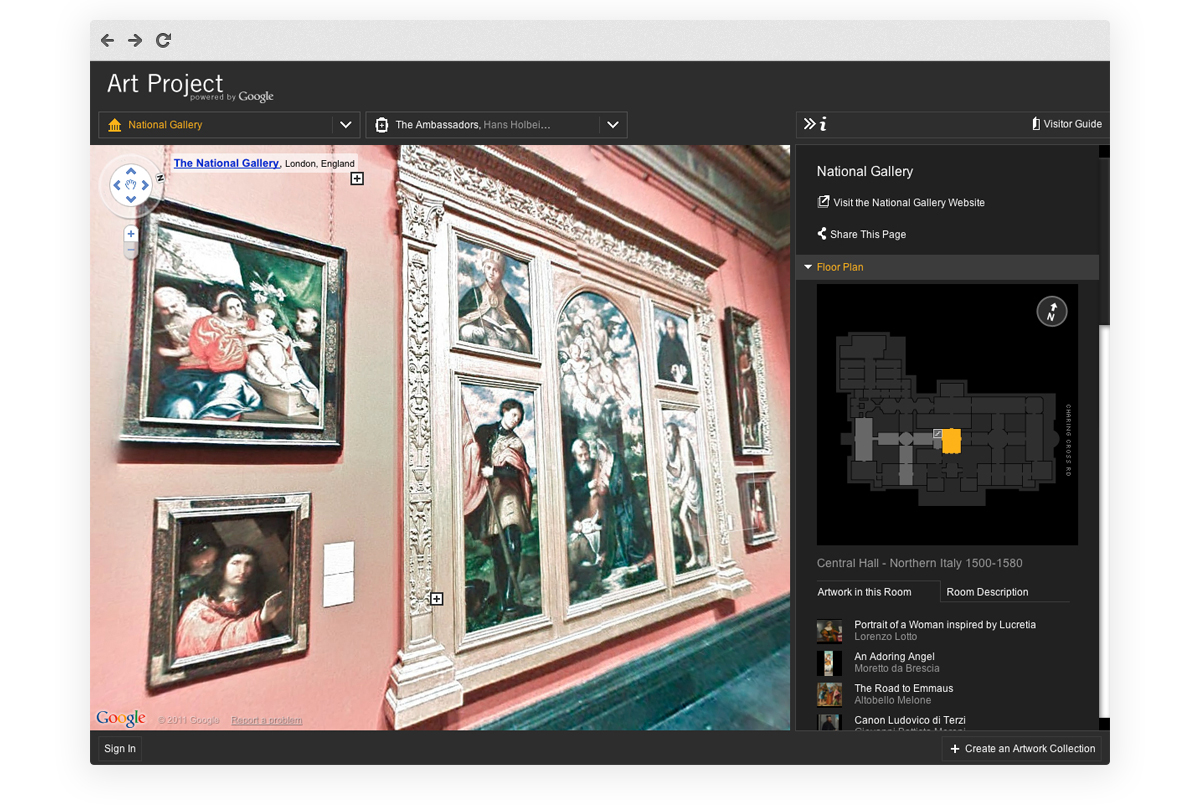
Task: Click Share This Page
Action: pyautogui.click(x=861, y=234)
